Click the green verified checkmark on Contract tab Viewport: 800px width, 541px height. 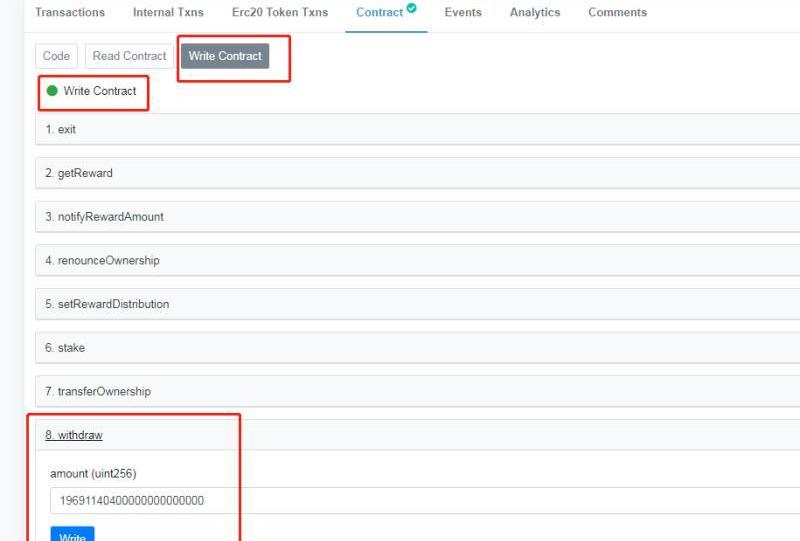click(x=412, y=9)
